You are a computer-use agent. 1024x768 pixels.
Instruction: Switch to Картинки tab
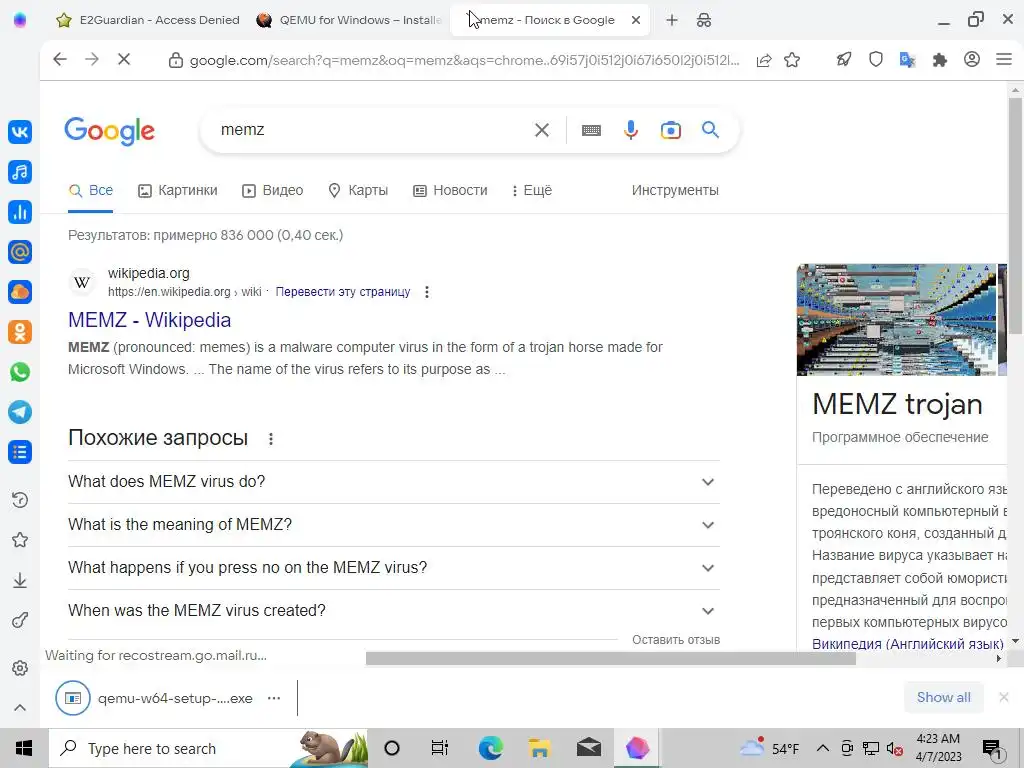(x=178, y=190)
